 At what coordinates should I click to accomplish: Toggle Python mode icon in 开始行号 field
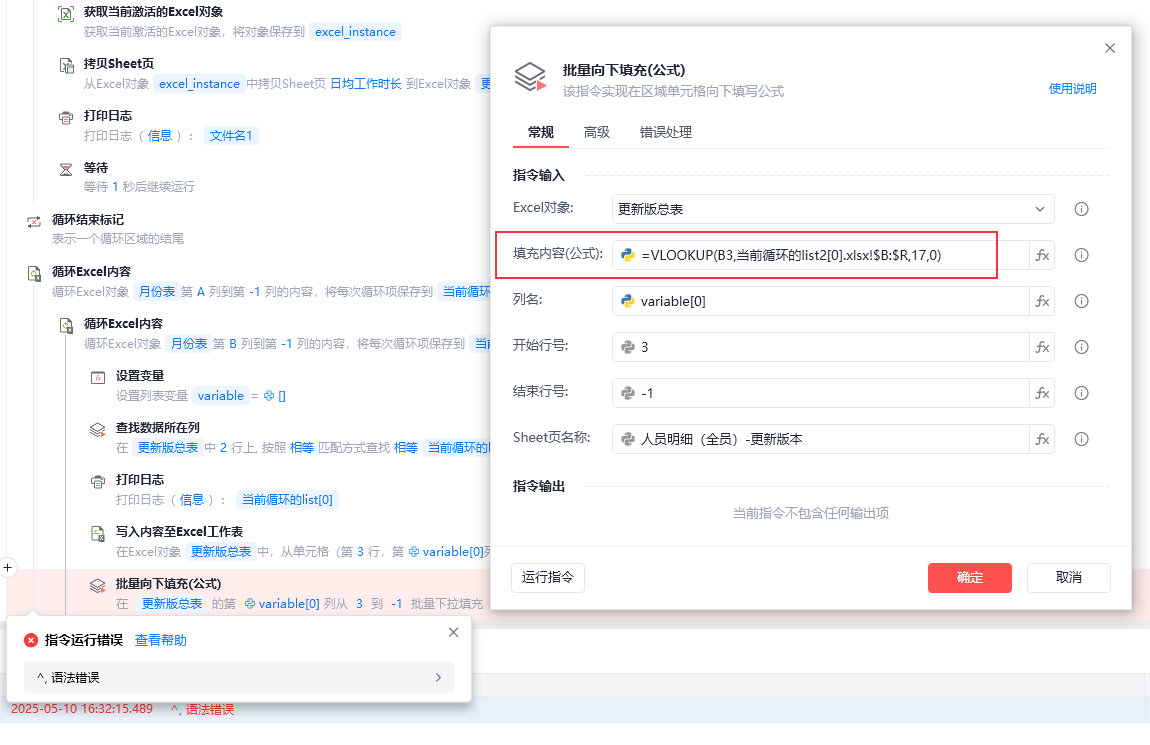(628, 347)
